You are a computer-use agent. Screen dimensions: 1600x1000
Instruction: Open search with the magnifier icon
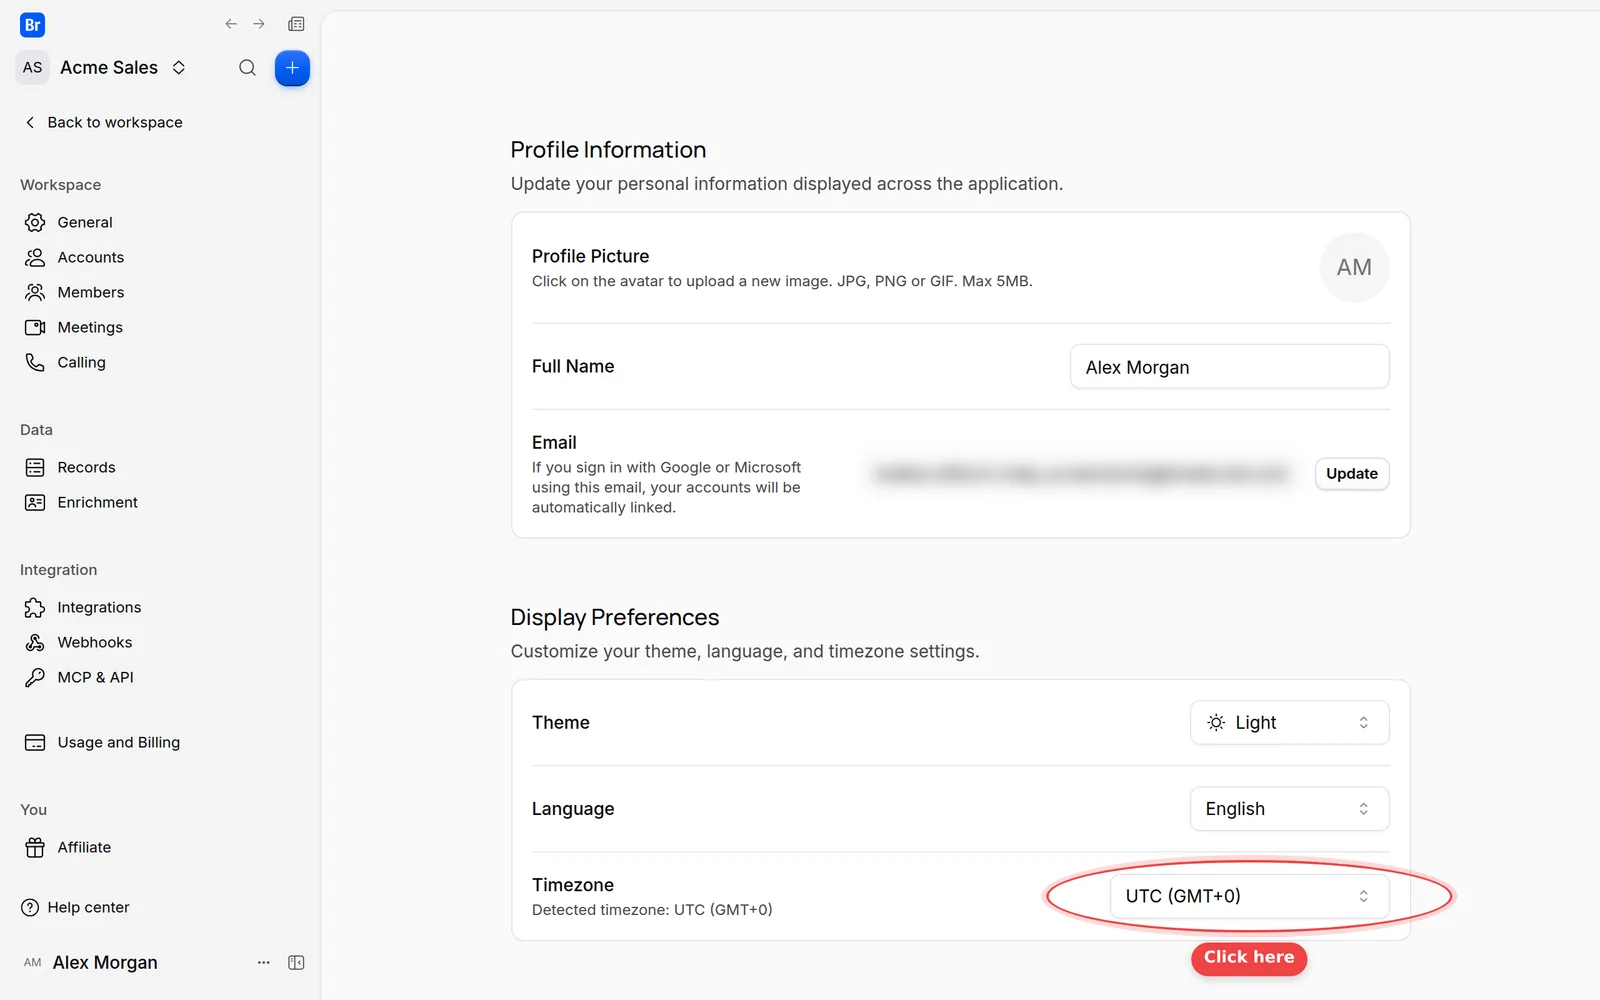[247, 68]
